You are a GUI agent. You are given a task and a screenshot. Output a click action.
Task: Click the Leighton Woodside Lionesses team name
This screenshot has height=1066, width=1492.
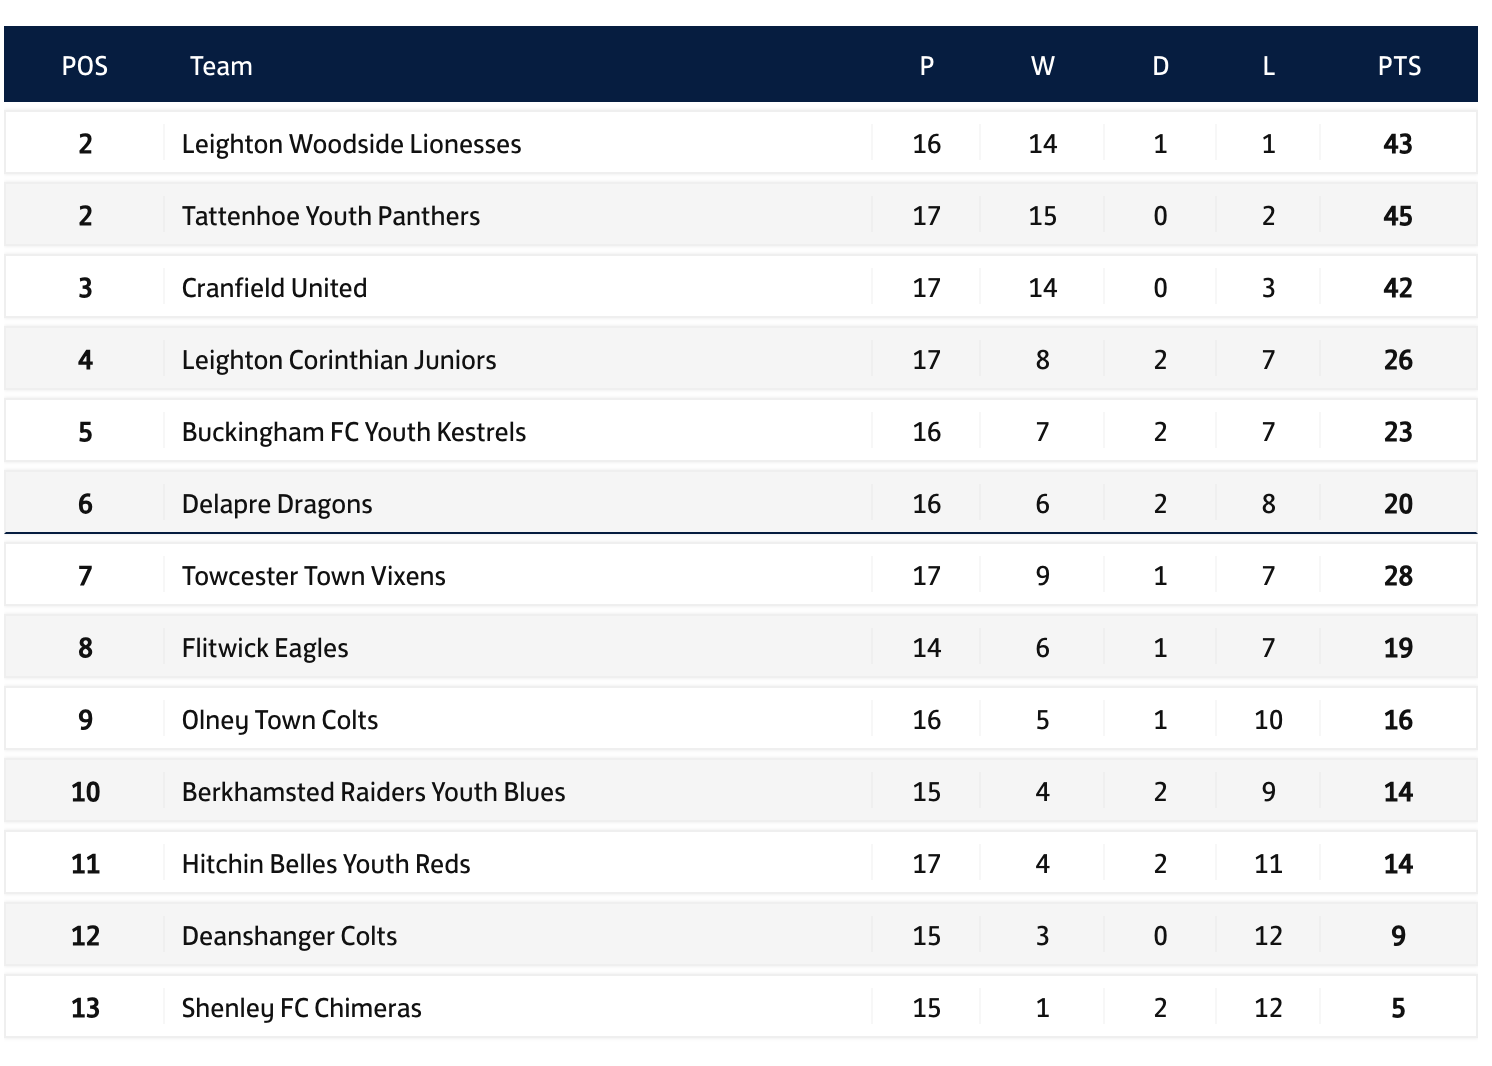click(351, 144)
